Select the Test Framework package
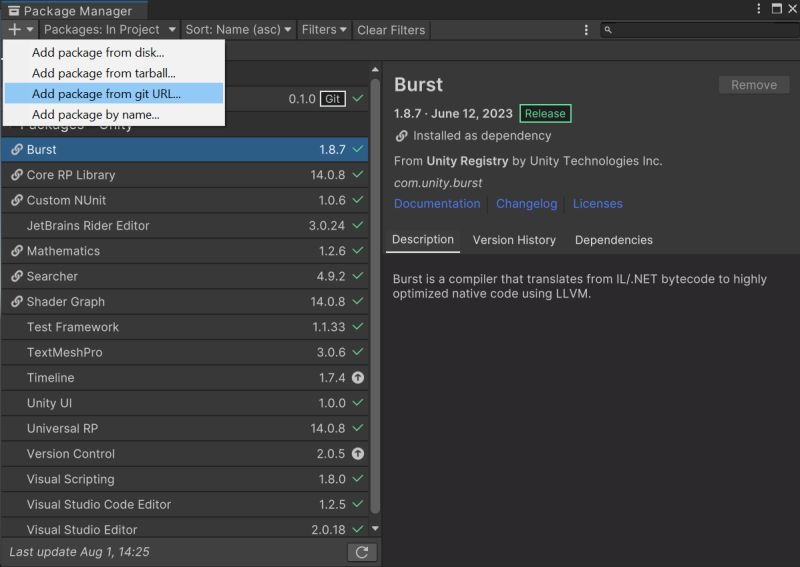The height and width of the screenshot is (567, 800). pos(185,327)
